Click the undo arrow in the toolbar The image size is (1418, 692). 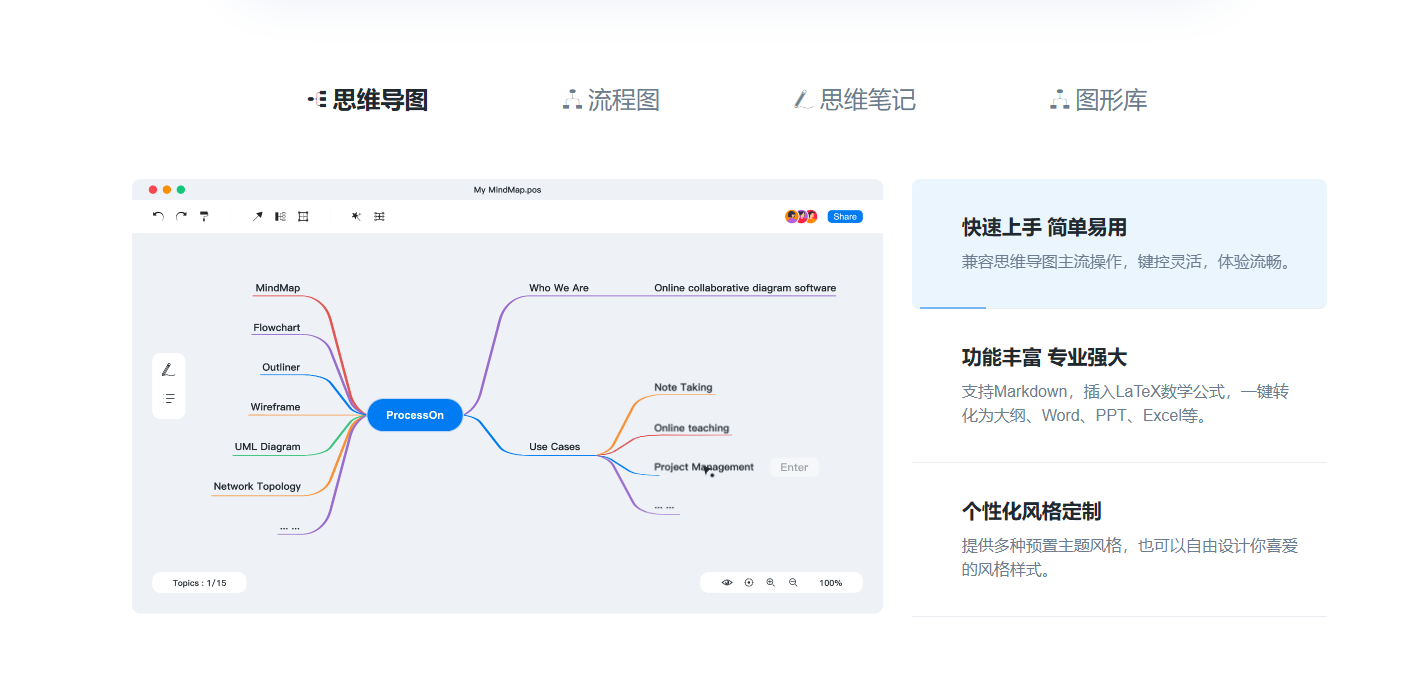158,216
